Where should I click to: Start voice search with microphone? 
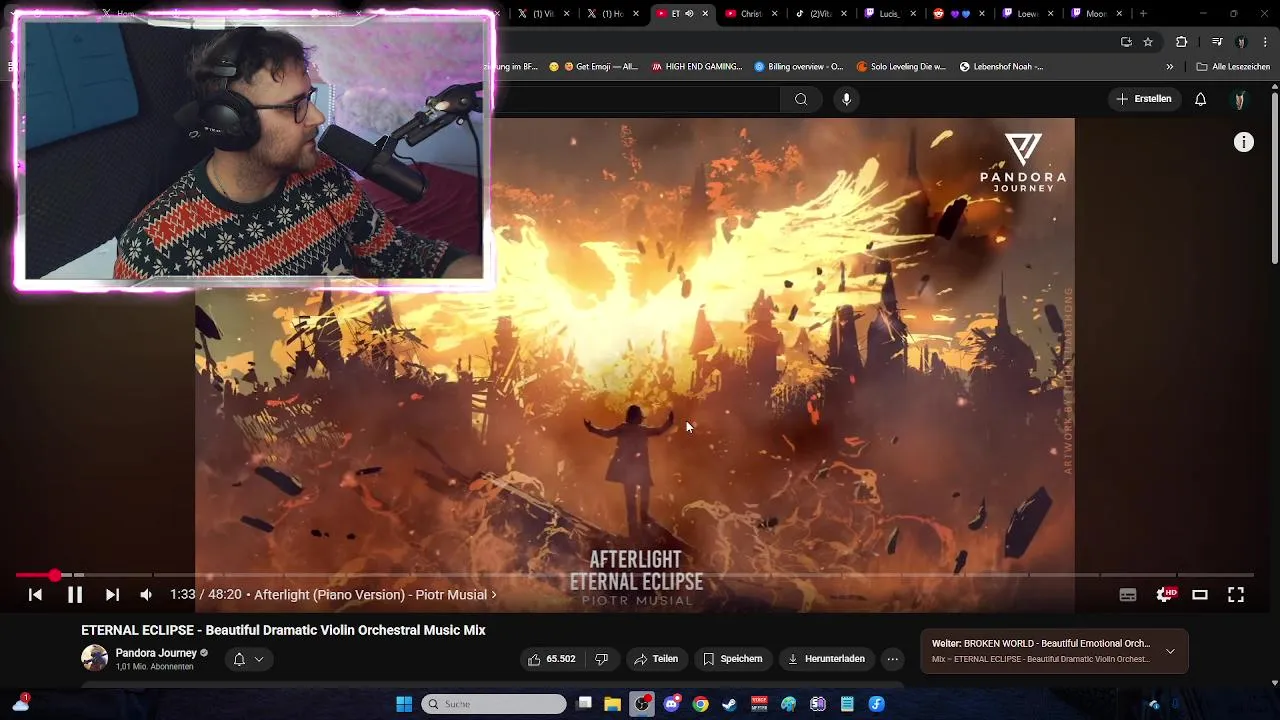(846, 99)
